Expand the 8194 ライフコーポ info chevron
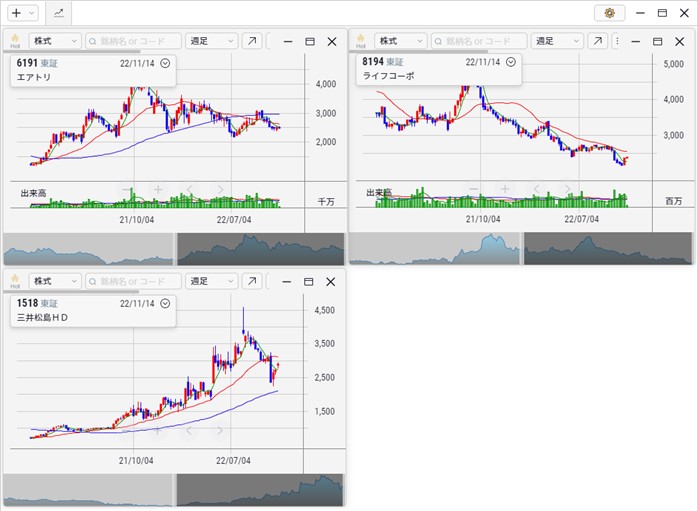698x511 pixels. (x=511, y=62)
